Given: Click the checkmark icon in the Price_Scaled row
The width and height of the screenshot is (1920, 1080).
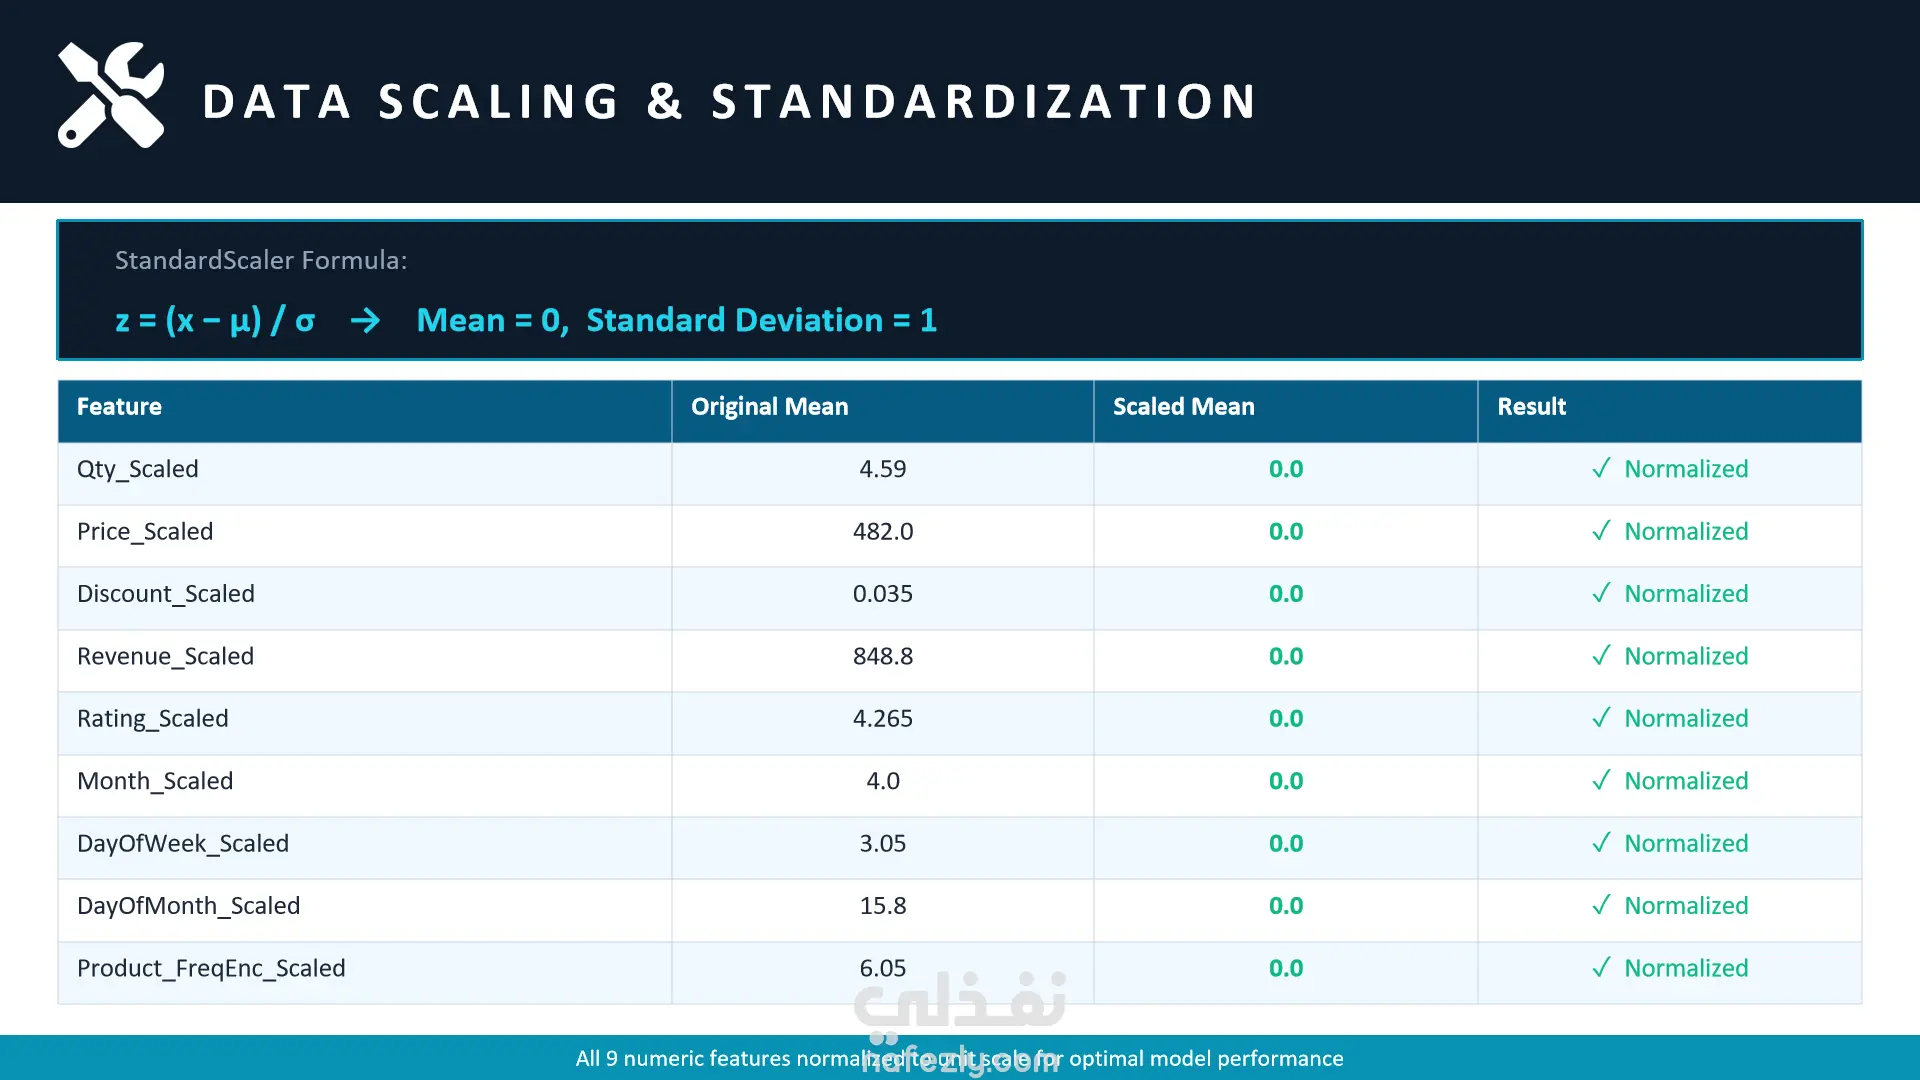Looking at the screenshot, I should click(x=1601, y=530).
